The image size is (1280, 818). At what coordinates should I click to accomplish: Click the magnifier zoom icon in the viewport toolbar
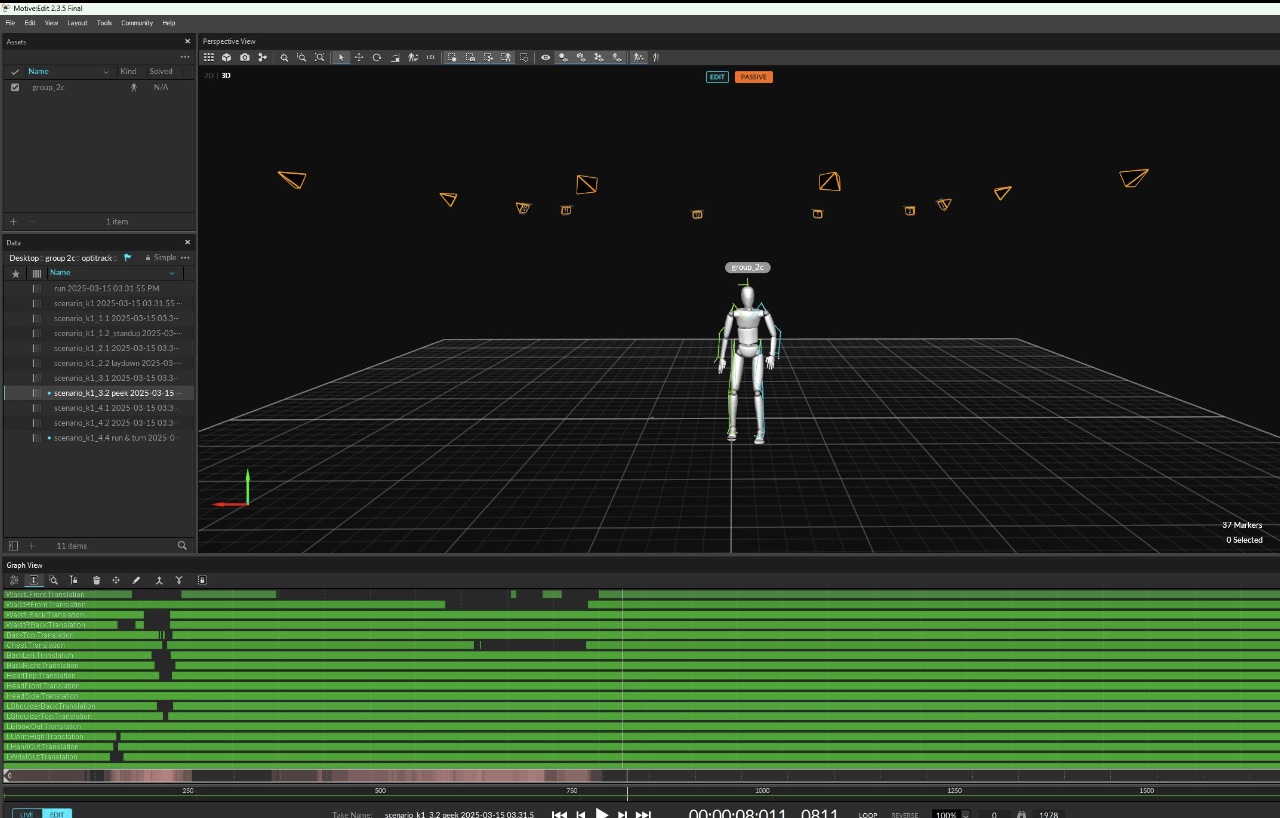[285, 57]
